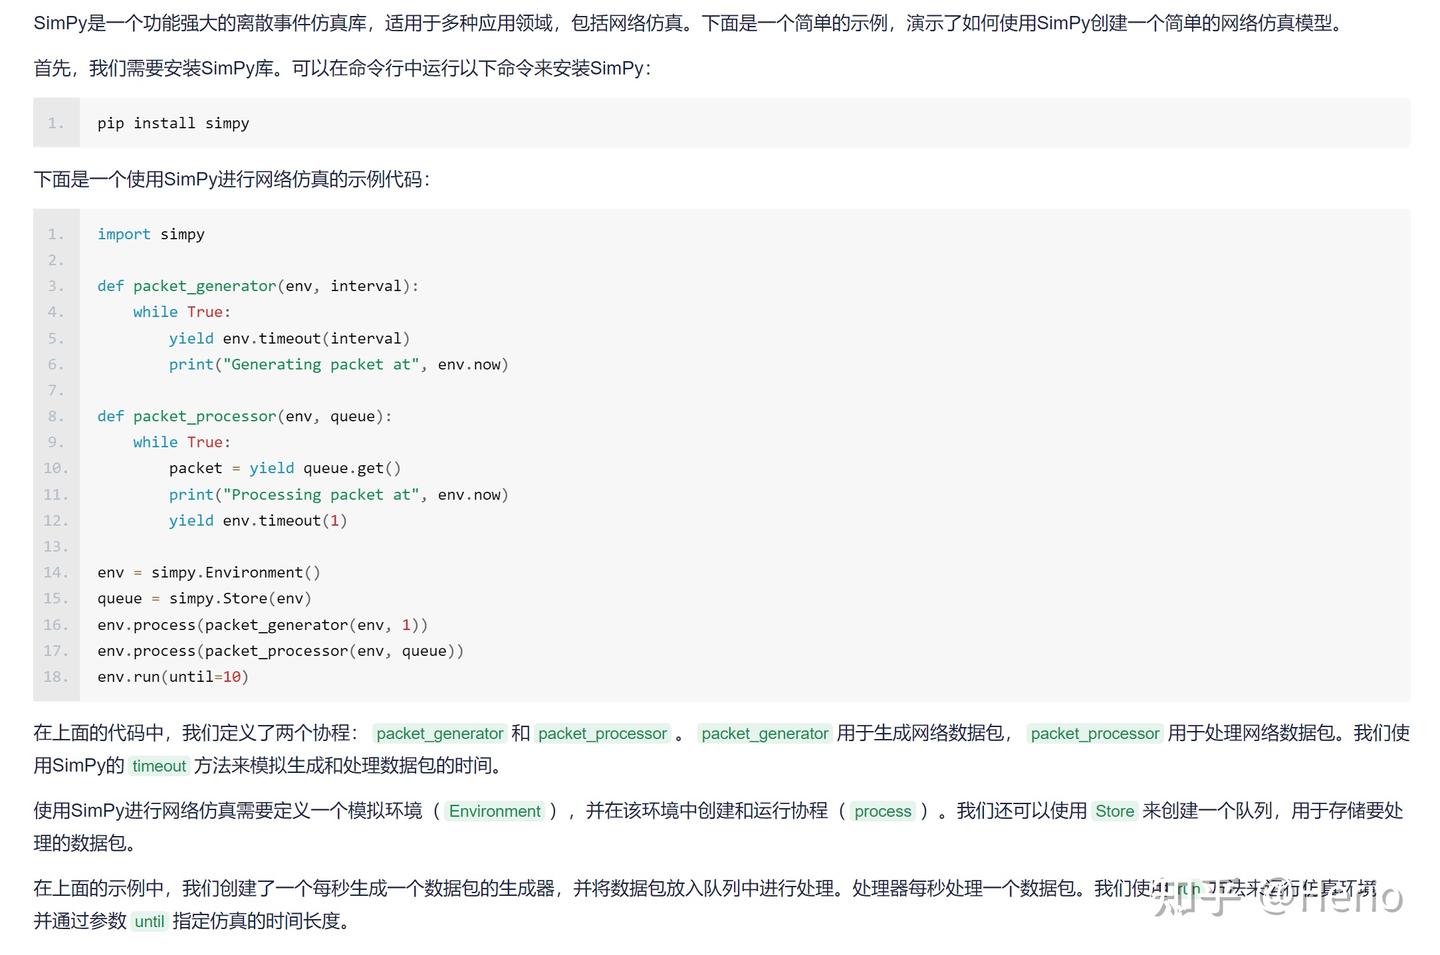Click the until inline code tag

pyautogui.click(x=148, y=921)
